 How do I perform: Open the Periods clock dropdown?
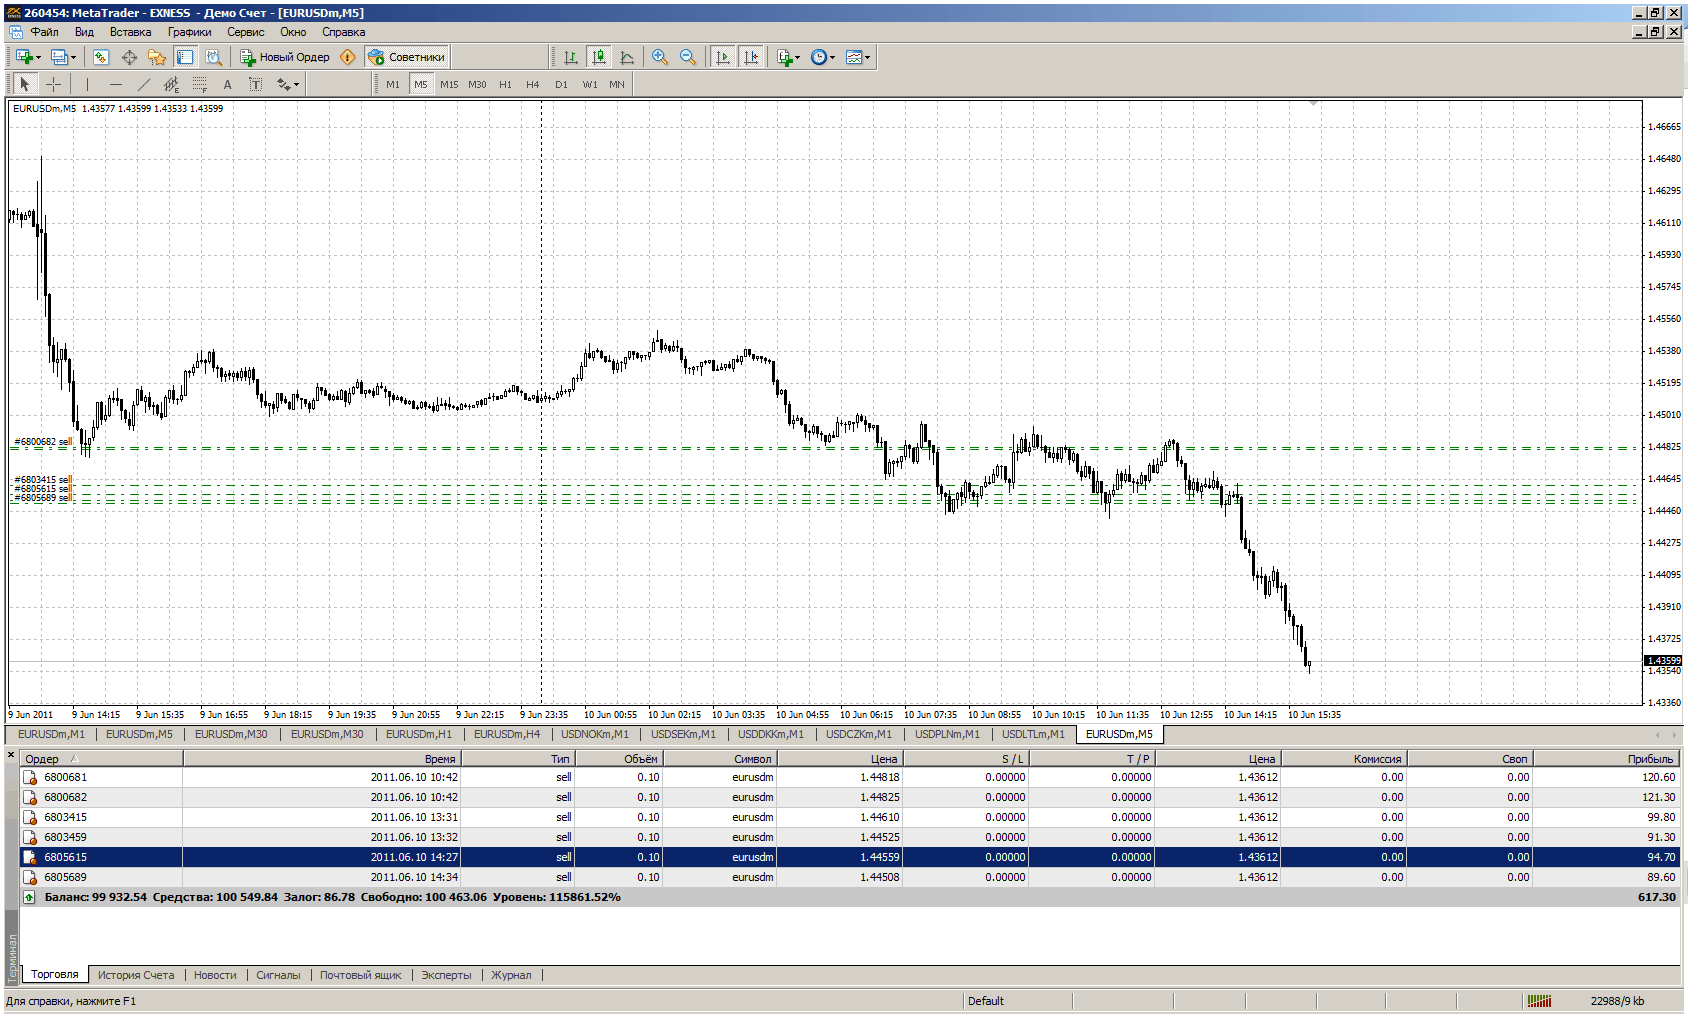coord(822,57)
